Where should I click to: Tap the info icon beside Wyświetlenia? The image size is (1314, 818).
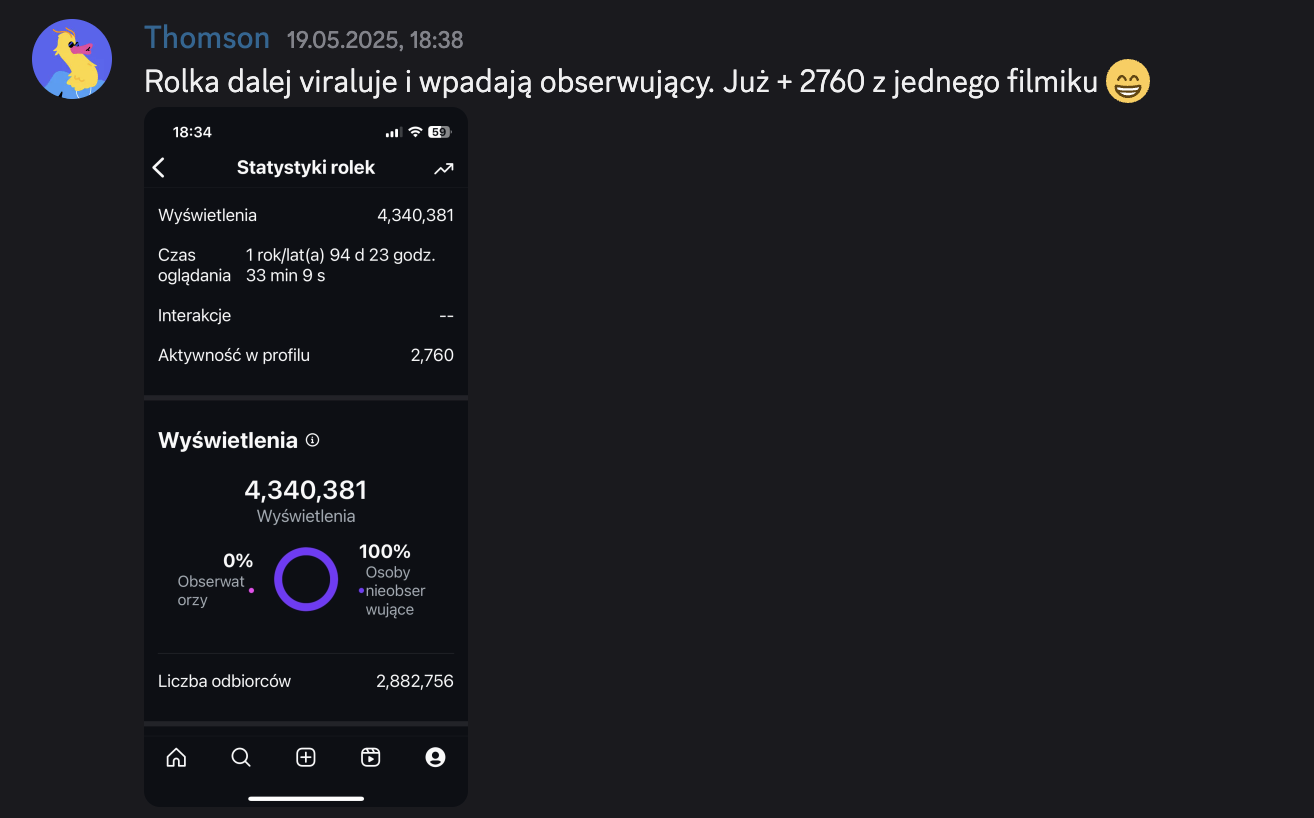pyautogui.click(x=312, y=440)
